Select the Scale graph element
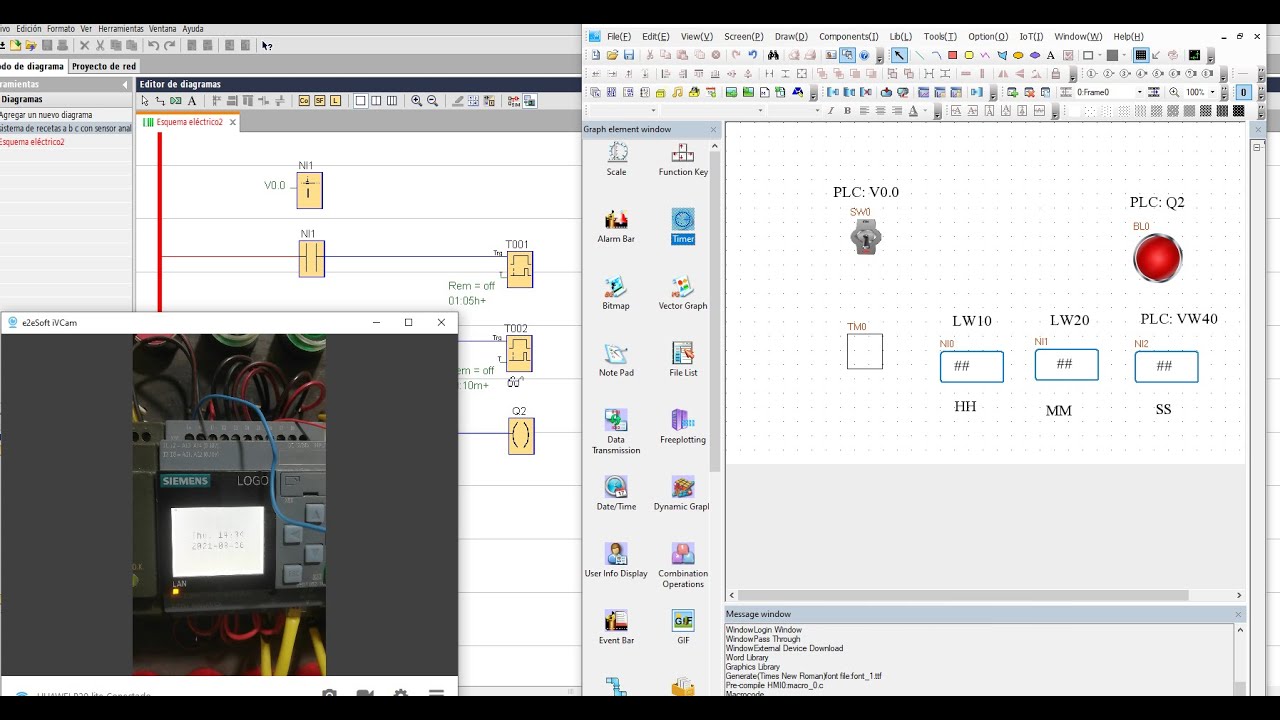Image resolution: width=1280 pixels, height=720 pixels. pos(617,159)
